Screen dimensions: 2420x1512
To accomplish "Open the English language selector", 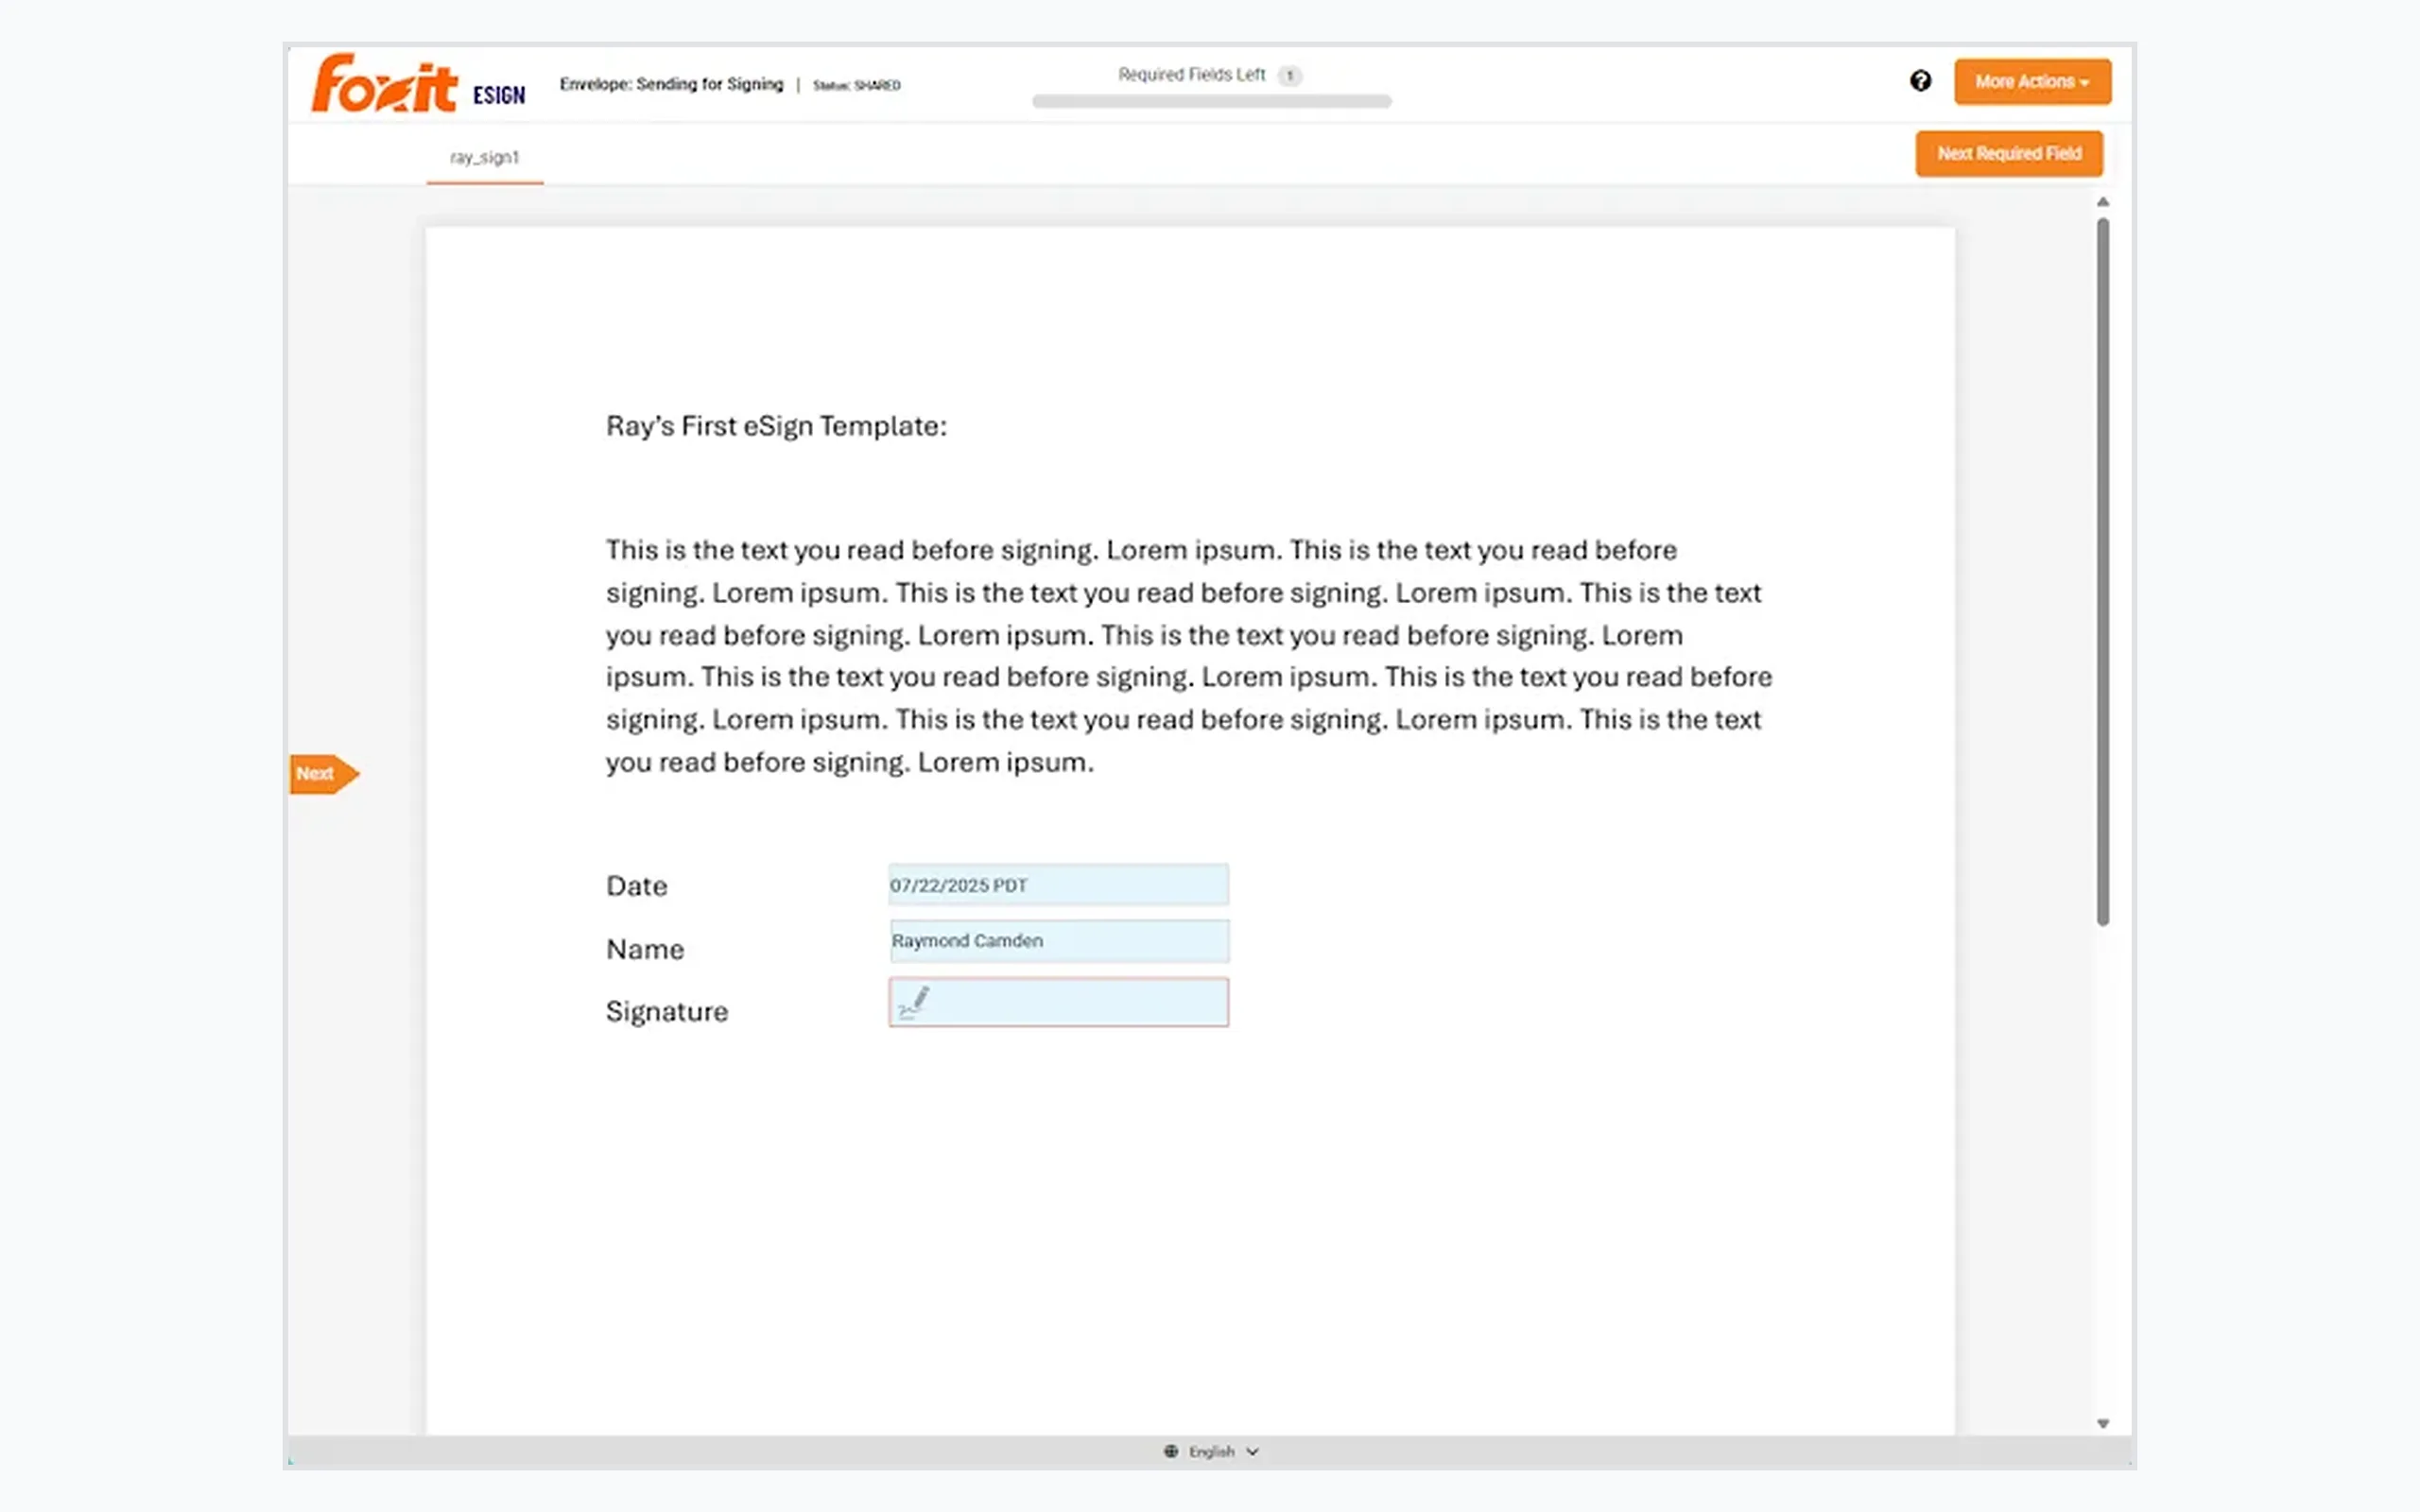I will (x=1211, y=1451).
